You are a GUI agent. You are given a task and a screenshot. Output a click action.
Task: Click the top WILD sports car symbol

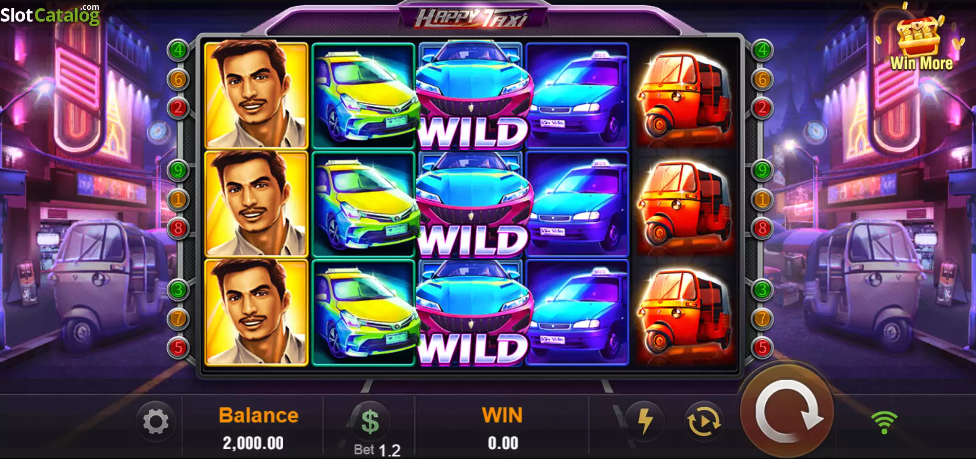(x=472, y=95)
